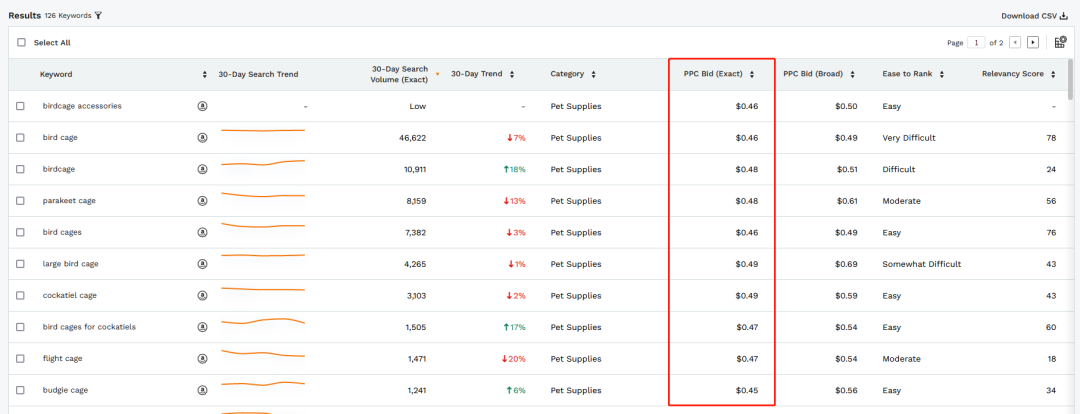Screen dimensions: 1080x414
Task: Click the Amazon icon for birdcage keyword
Action: coord(202,169)
